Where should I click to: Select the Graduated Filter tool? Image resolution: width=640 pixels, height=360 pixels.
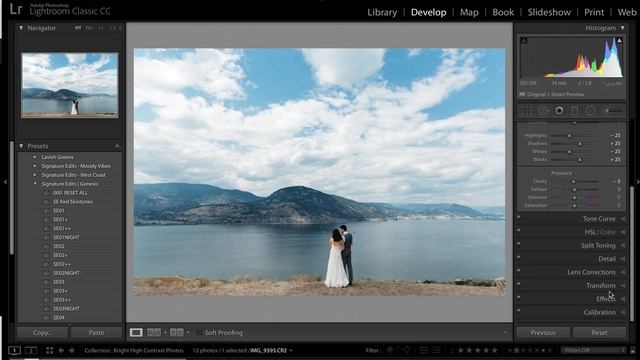coord(575,111)
